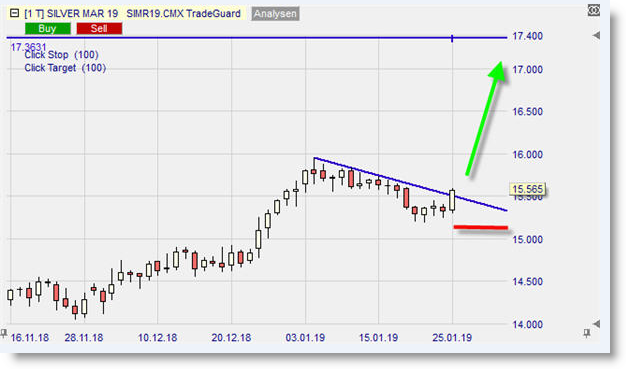Click the 17.000 price axis label
The height and width of the screenshot is (369, 626).
527,69
